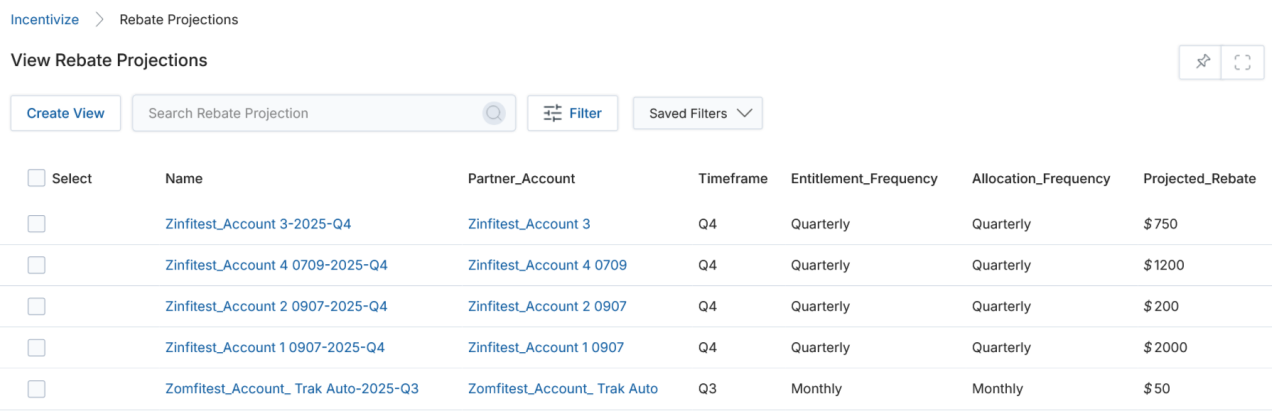This screenshot has height=418, width=1272.
Task: Pin the Rebate Projections view
Action: point(1202,62)
